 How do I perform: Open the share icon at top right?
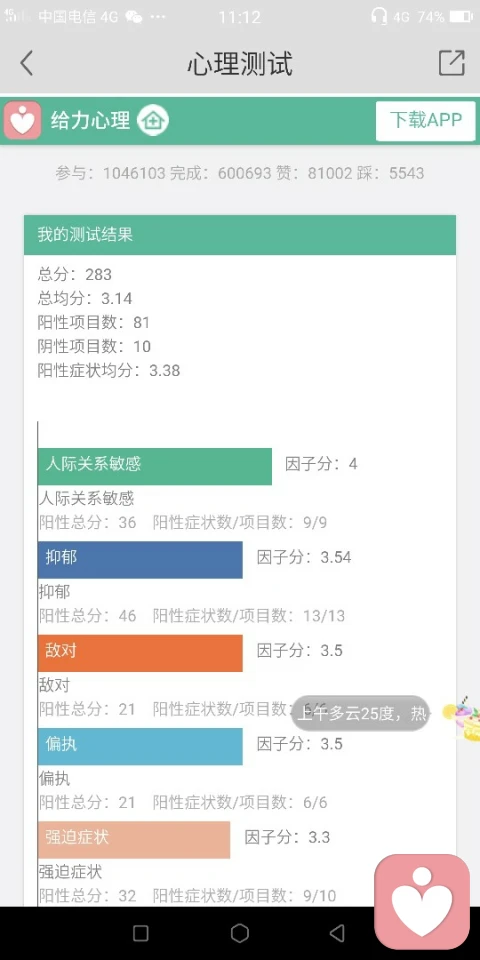pyautogui.click(x=451, y=62)
